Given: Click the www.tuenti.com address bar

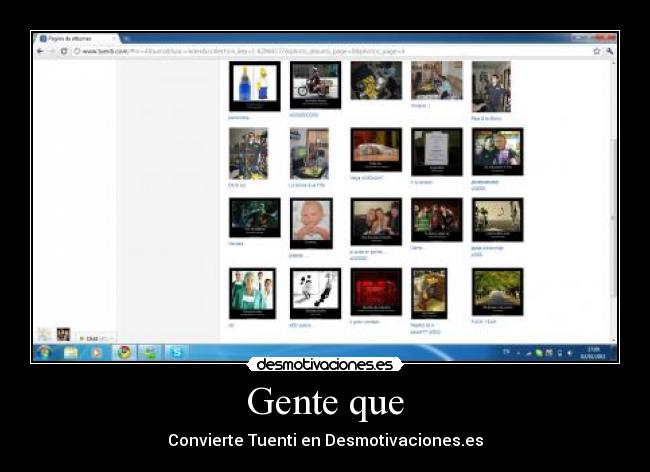Looking at the screenshot, I should click(332, 51).
